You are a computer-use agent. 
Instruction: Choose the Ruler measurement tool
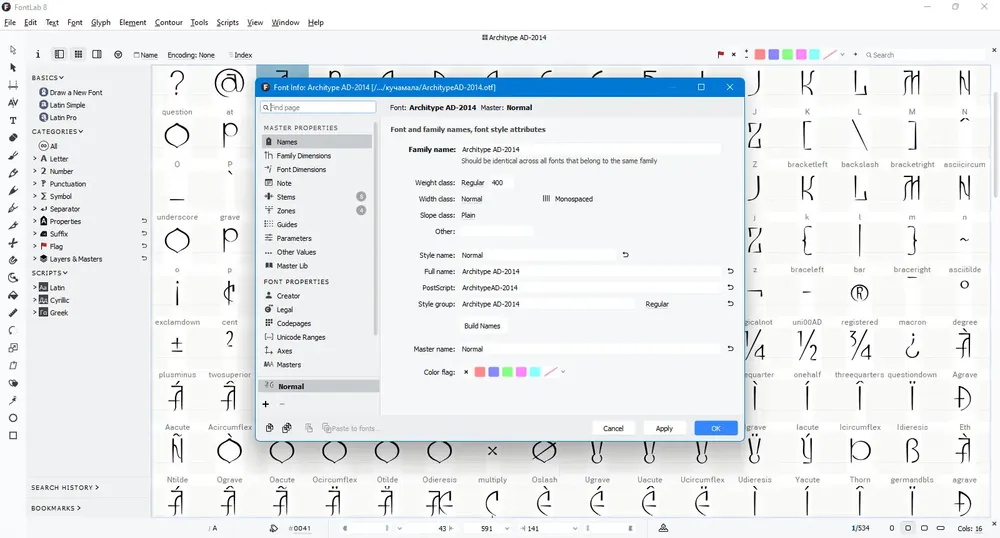tap(13, 313)
